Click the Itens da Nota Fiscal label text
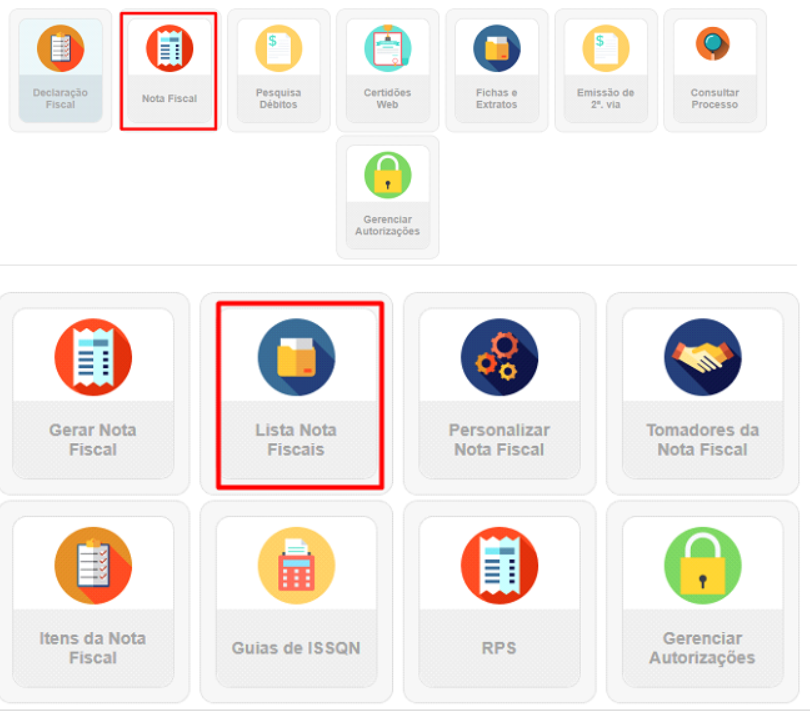Image resolution: width=810 pixels, height=711 pixels. 93,647
